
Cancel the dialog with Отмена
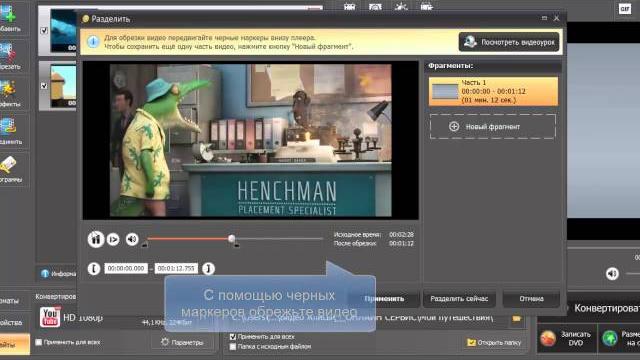pyautogui.click(x=531, y=299)
